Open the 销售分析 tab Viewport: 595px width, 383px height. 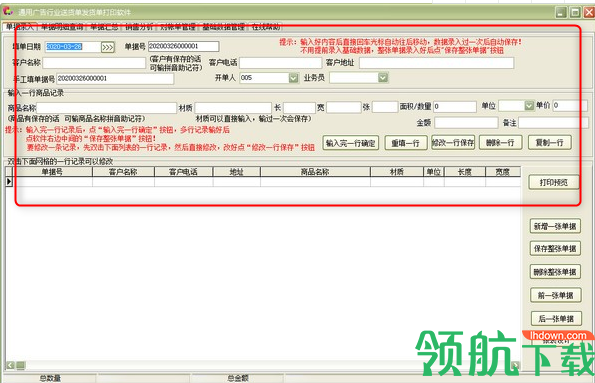[x=139, y=27]
